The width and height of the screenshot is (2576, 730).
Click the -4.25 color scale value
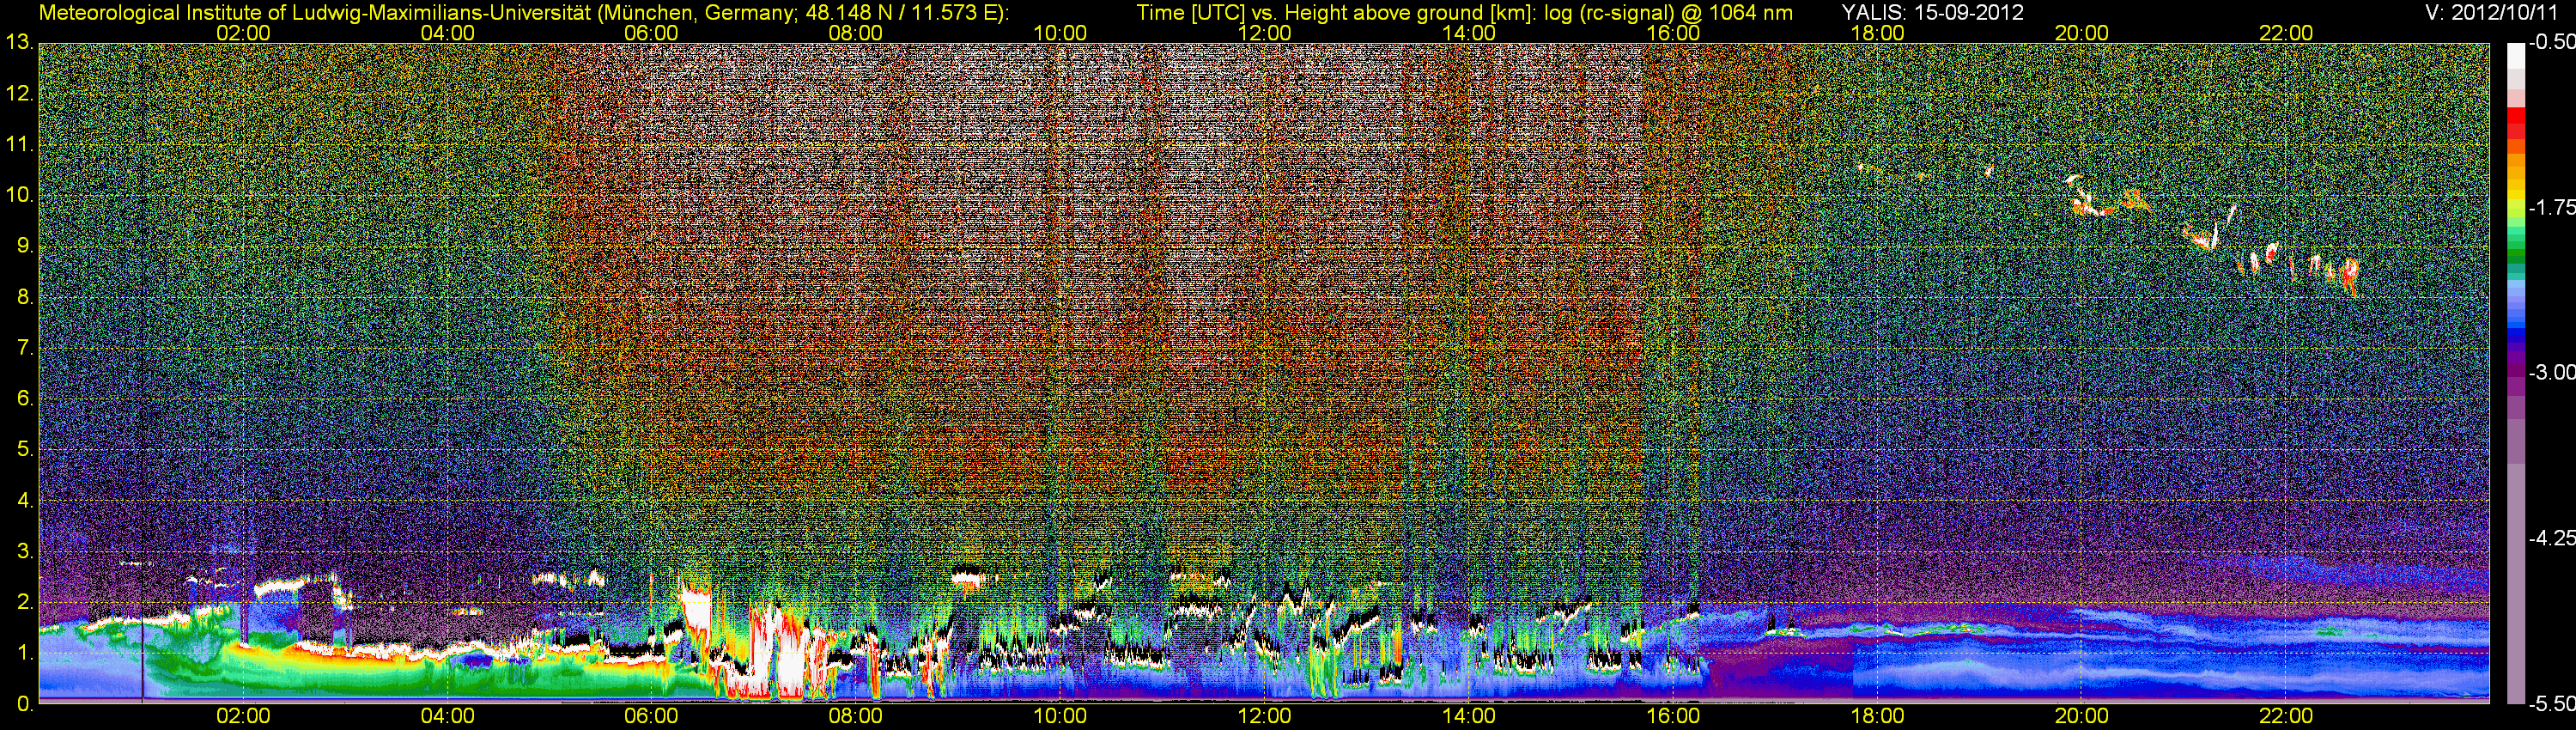pyautogui.click(x=2551, y=538)
